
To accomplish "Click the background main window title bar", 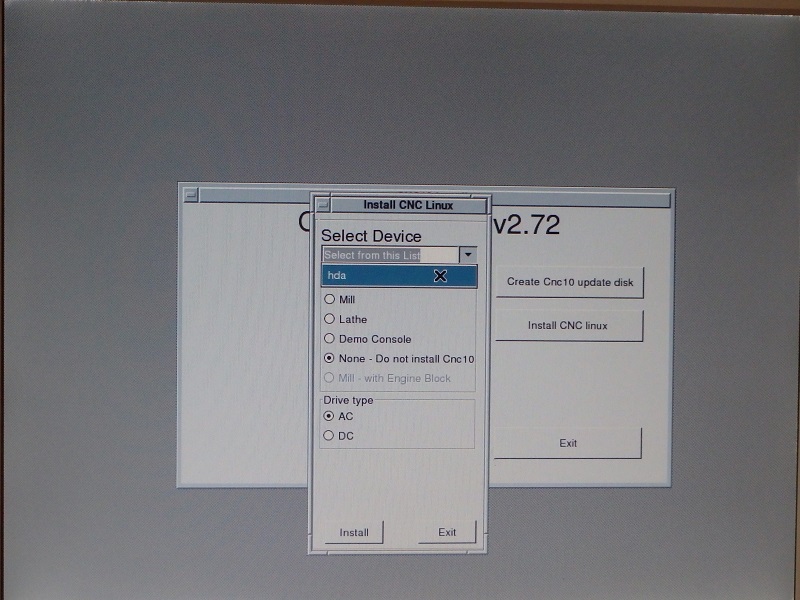I will tap(581, 199).
